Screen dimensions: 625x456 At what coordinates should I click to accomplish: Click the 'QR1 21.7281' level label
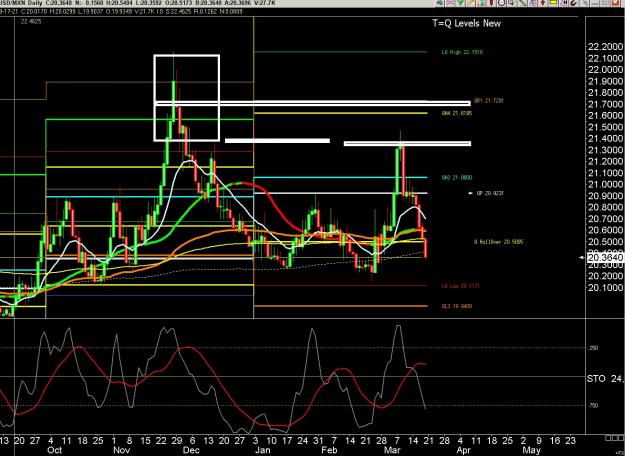click(x=489, y=101)
